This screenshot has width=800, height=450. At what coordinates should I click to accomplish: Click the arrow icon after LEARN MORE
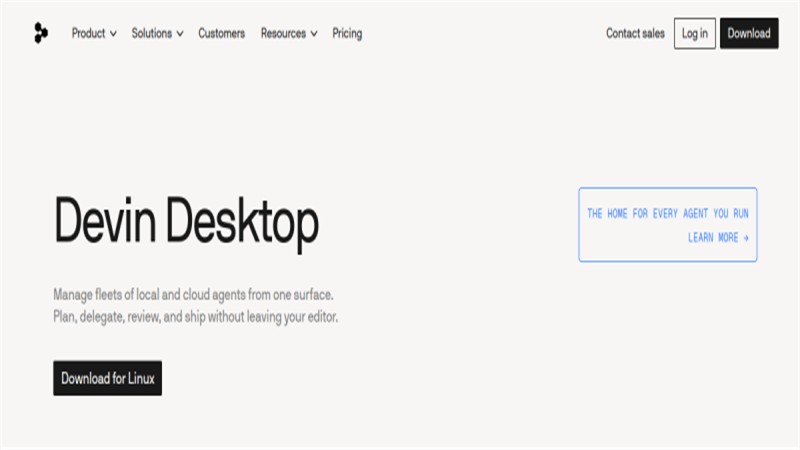746,238
